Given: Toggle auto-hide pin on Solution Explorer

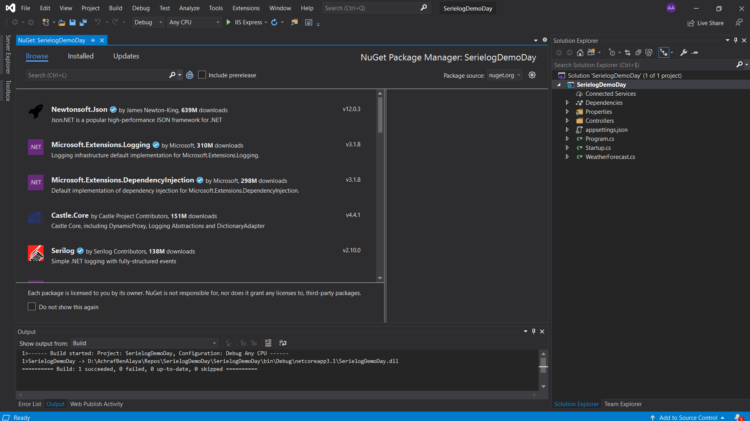Looking at the screenshot, I should click(735, 41).
